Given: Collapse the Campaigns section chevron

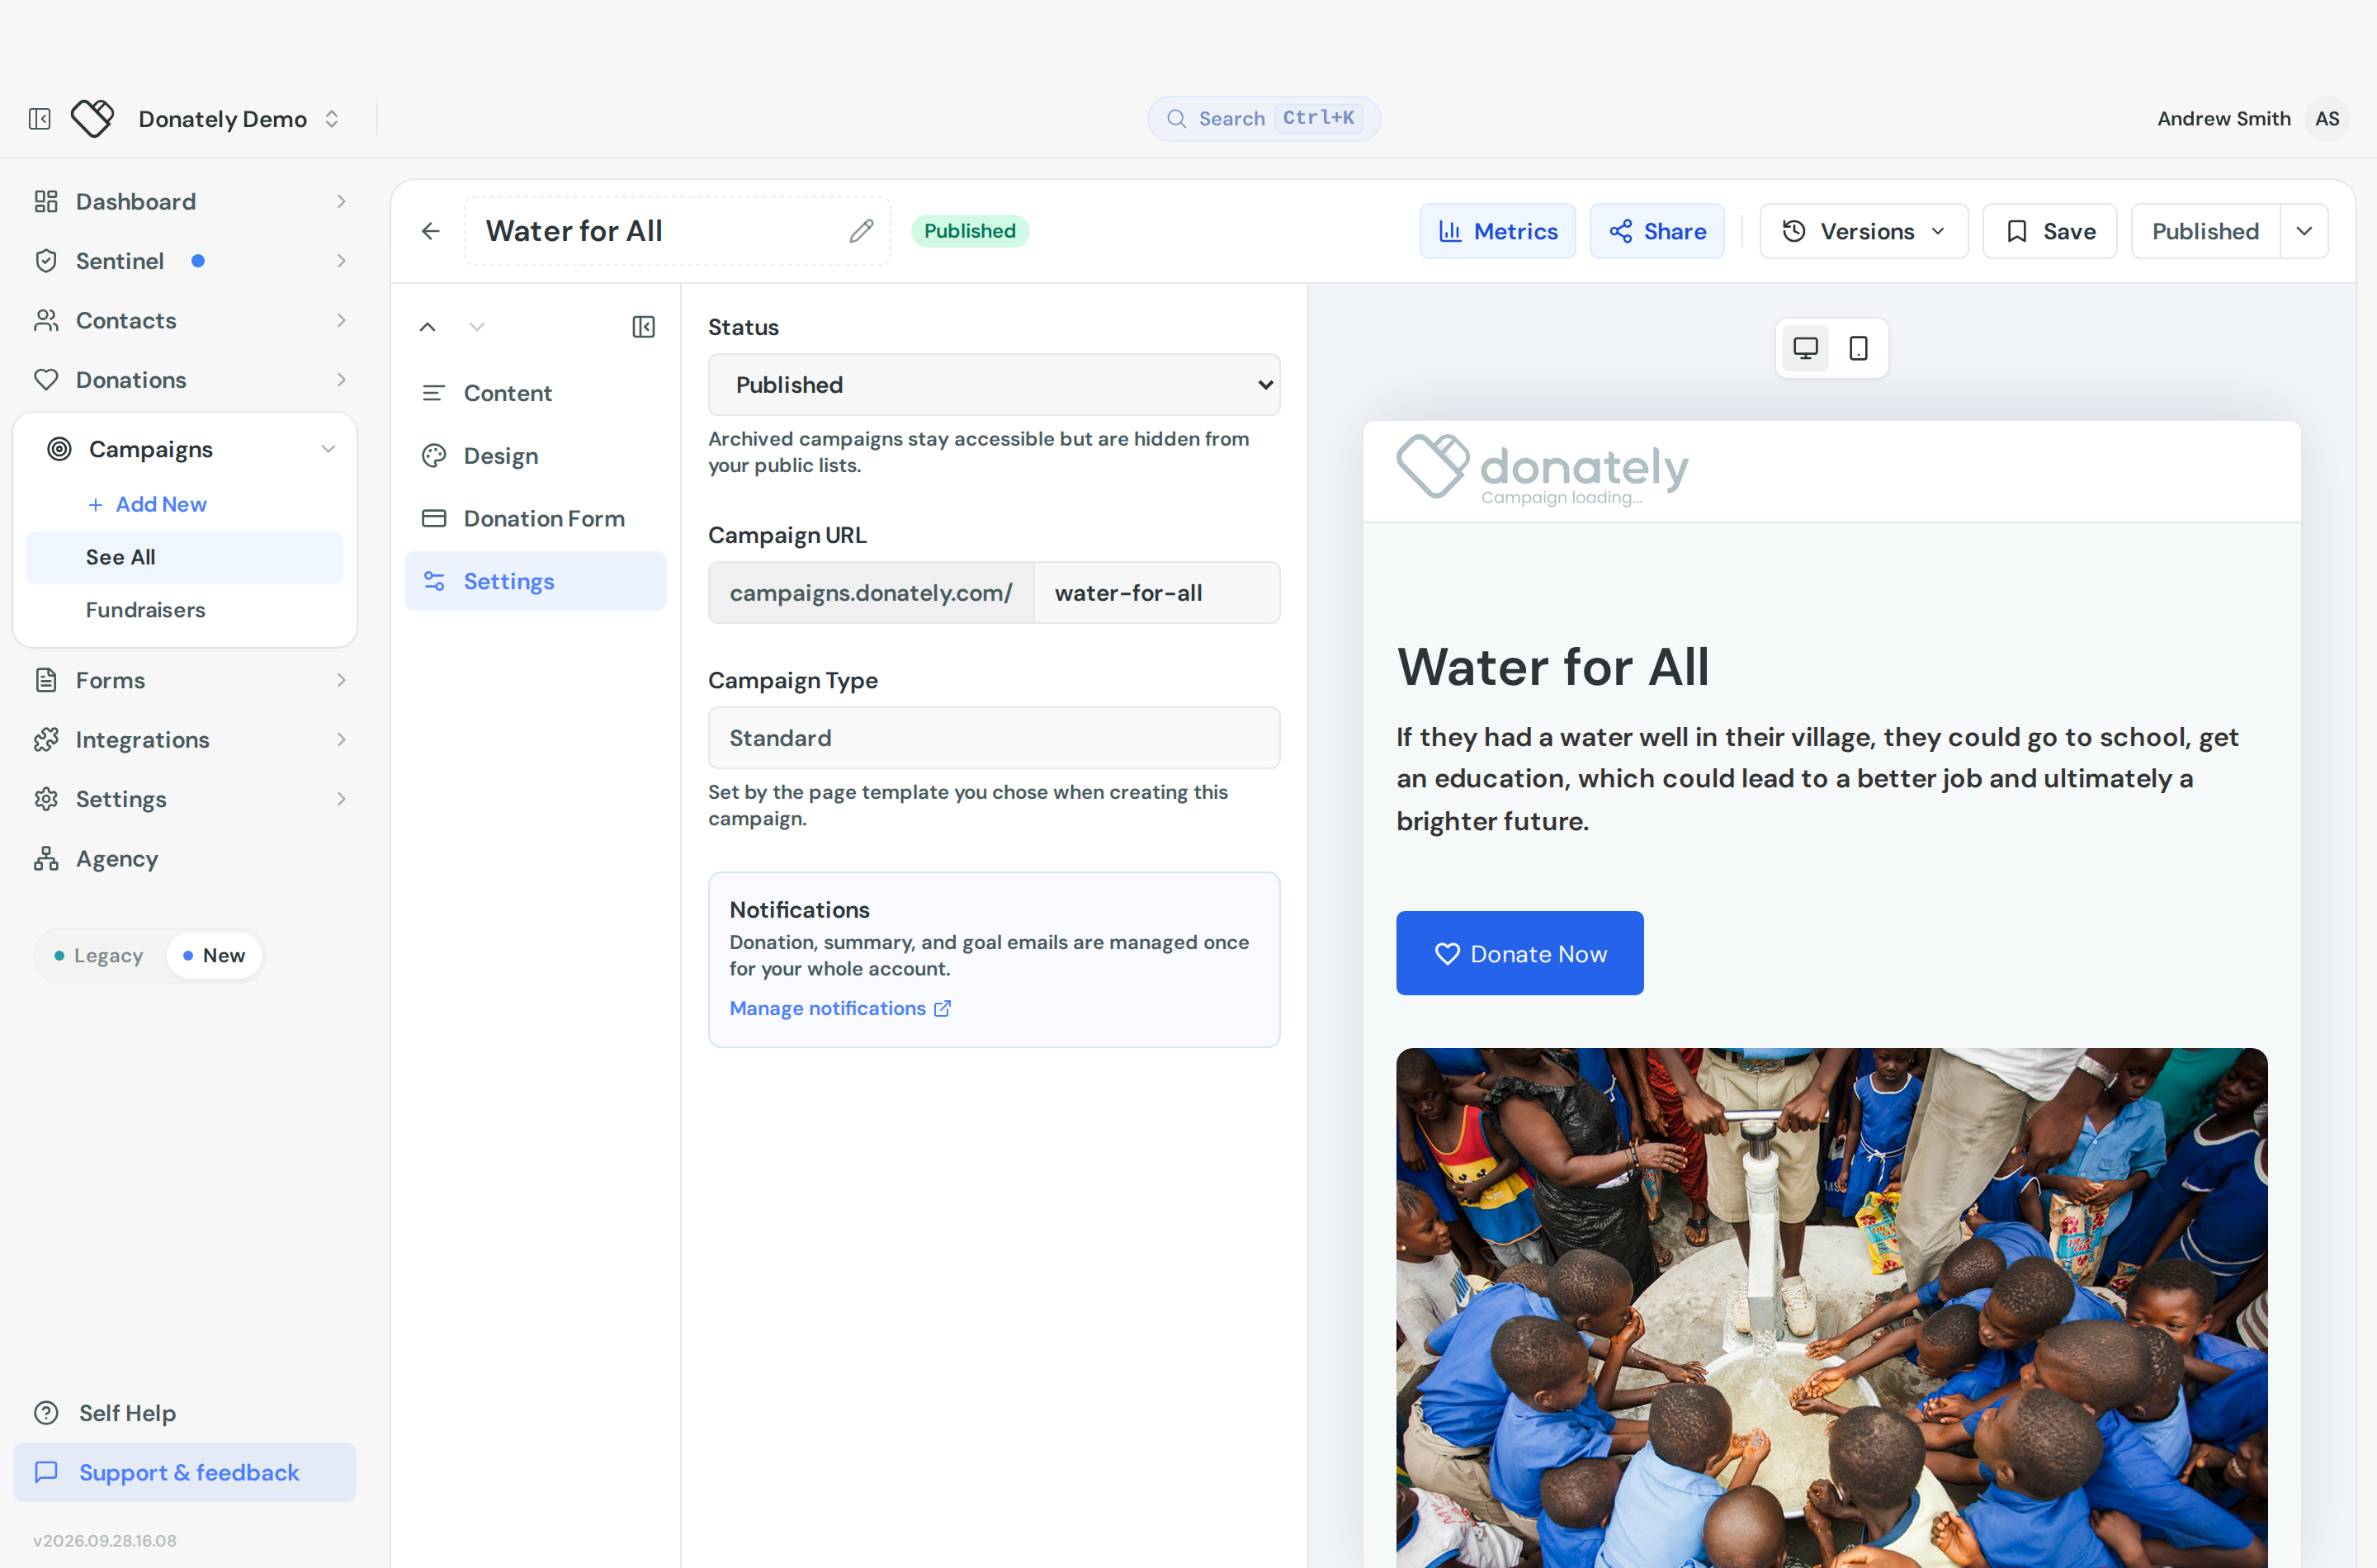Looking at the screenshot, I should coord(328,449).
